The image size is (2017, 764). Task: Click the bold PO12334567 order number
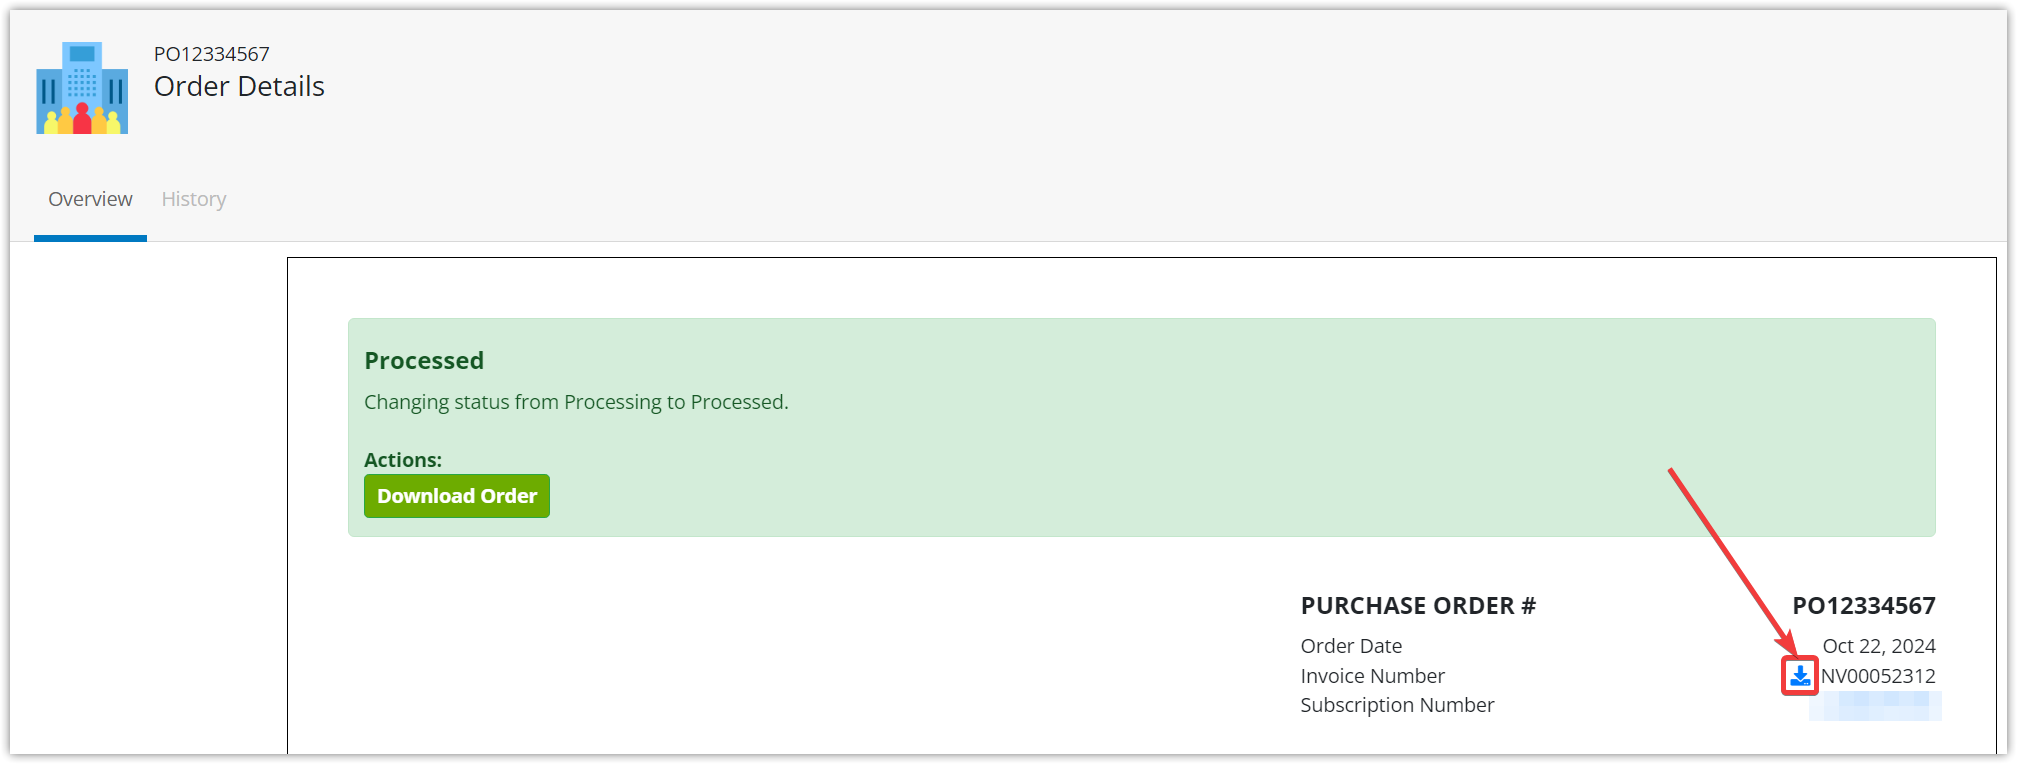tap(1864, 606)
